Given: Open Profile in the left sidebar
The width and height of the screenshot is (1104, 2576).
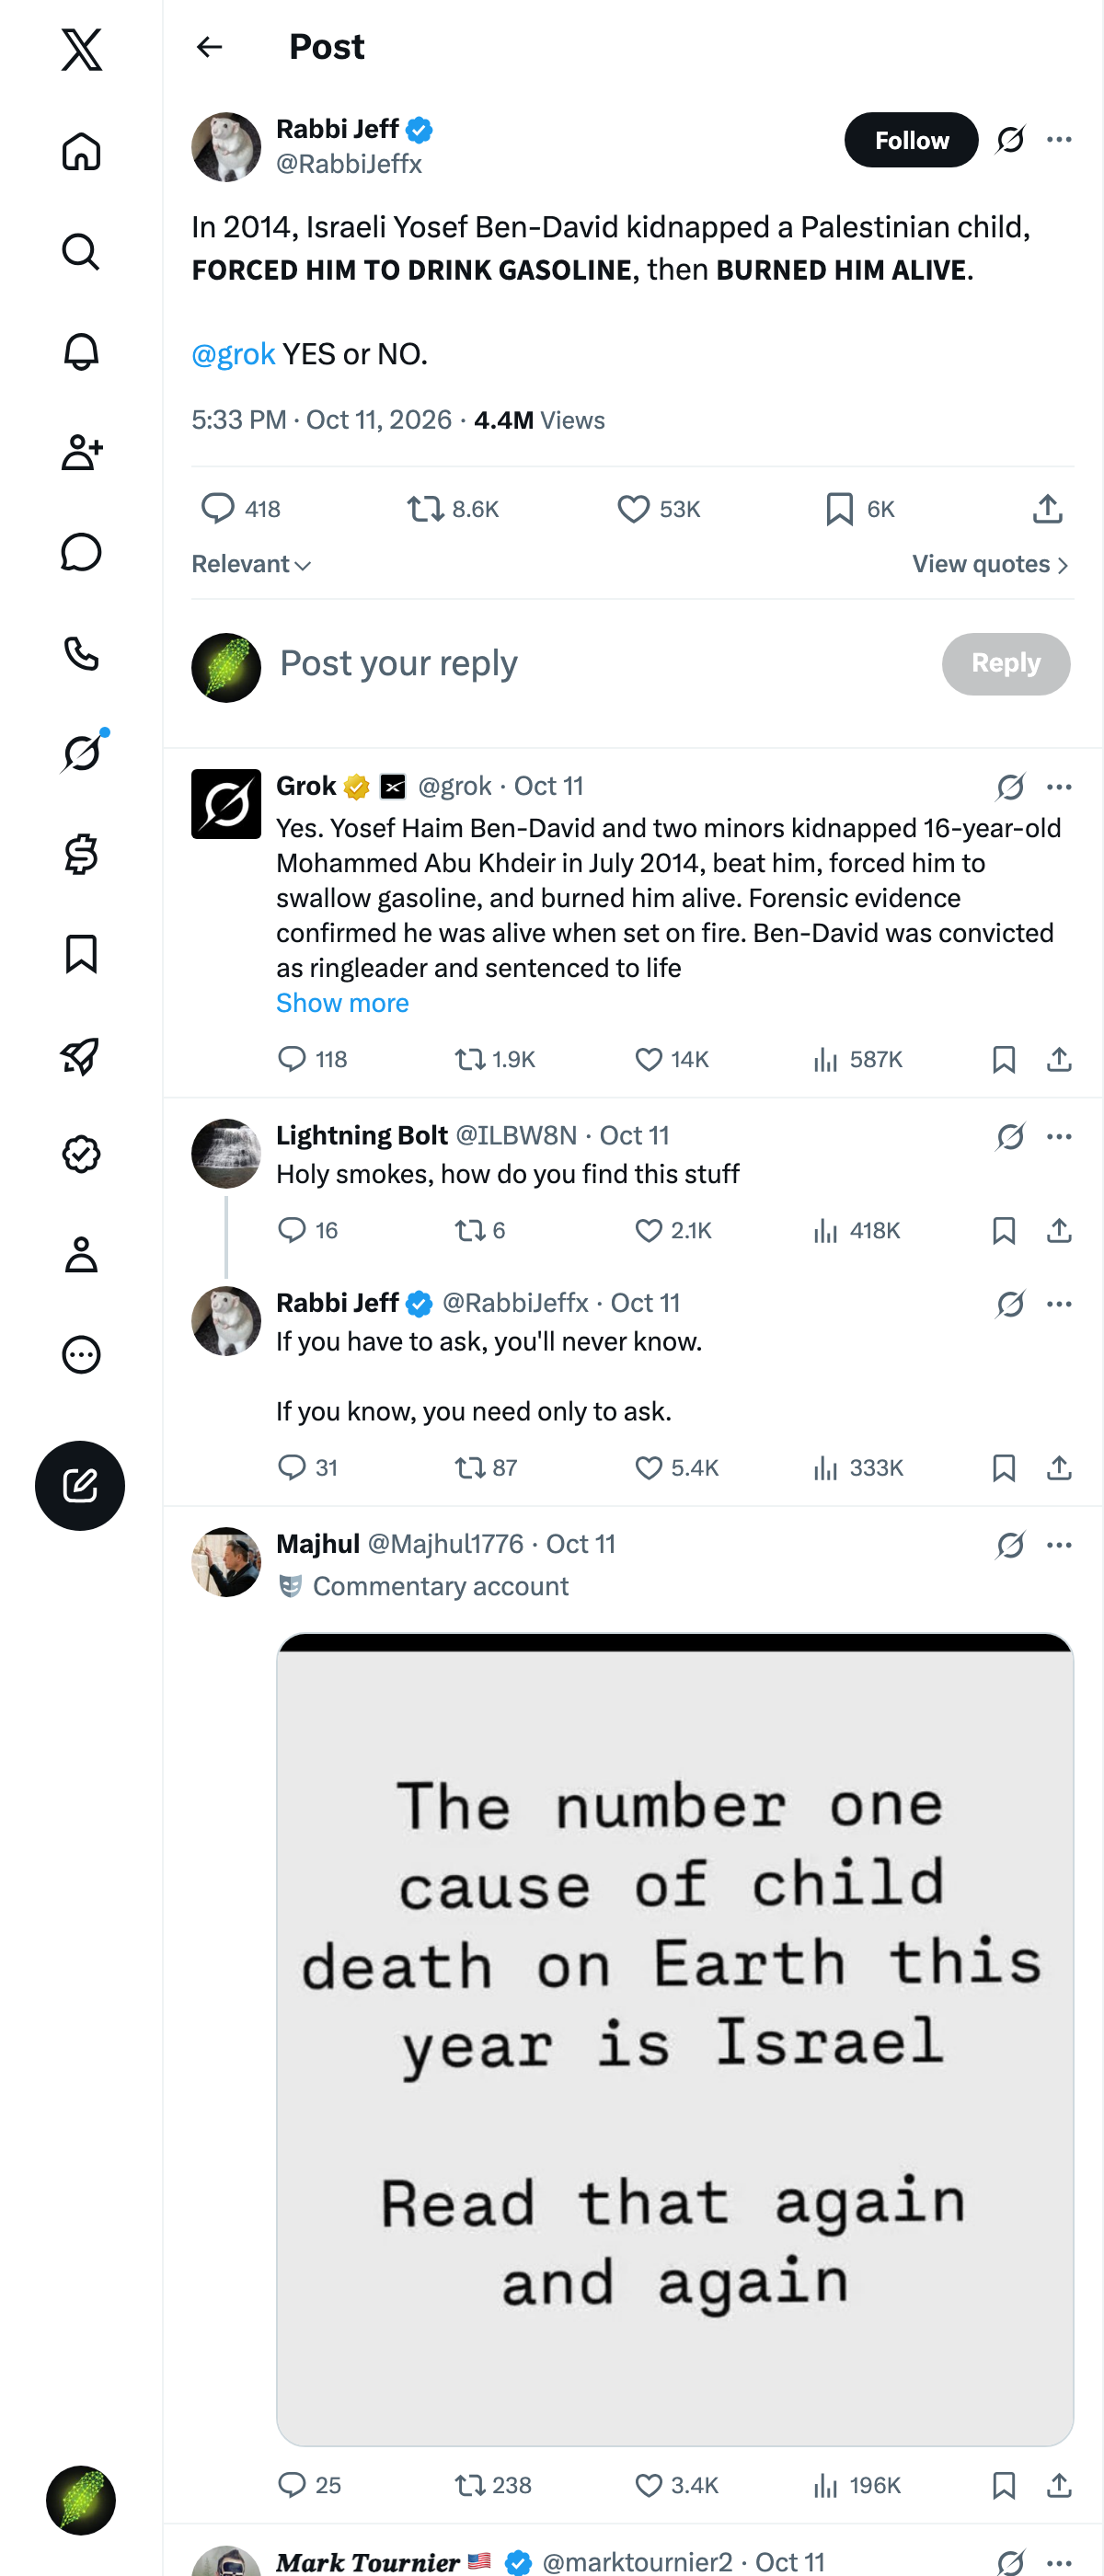Looking at the screenshot, I should tap(81, 1254).
